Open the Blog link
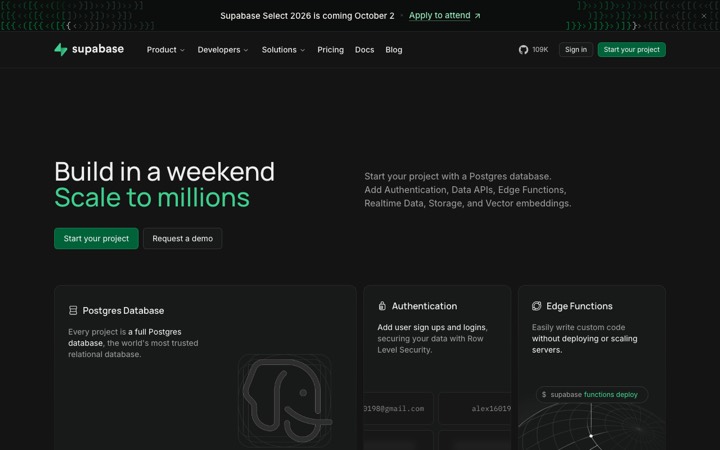The image size is (720, 450). [394, 50]
